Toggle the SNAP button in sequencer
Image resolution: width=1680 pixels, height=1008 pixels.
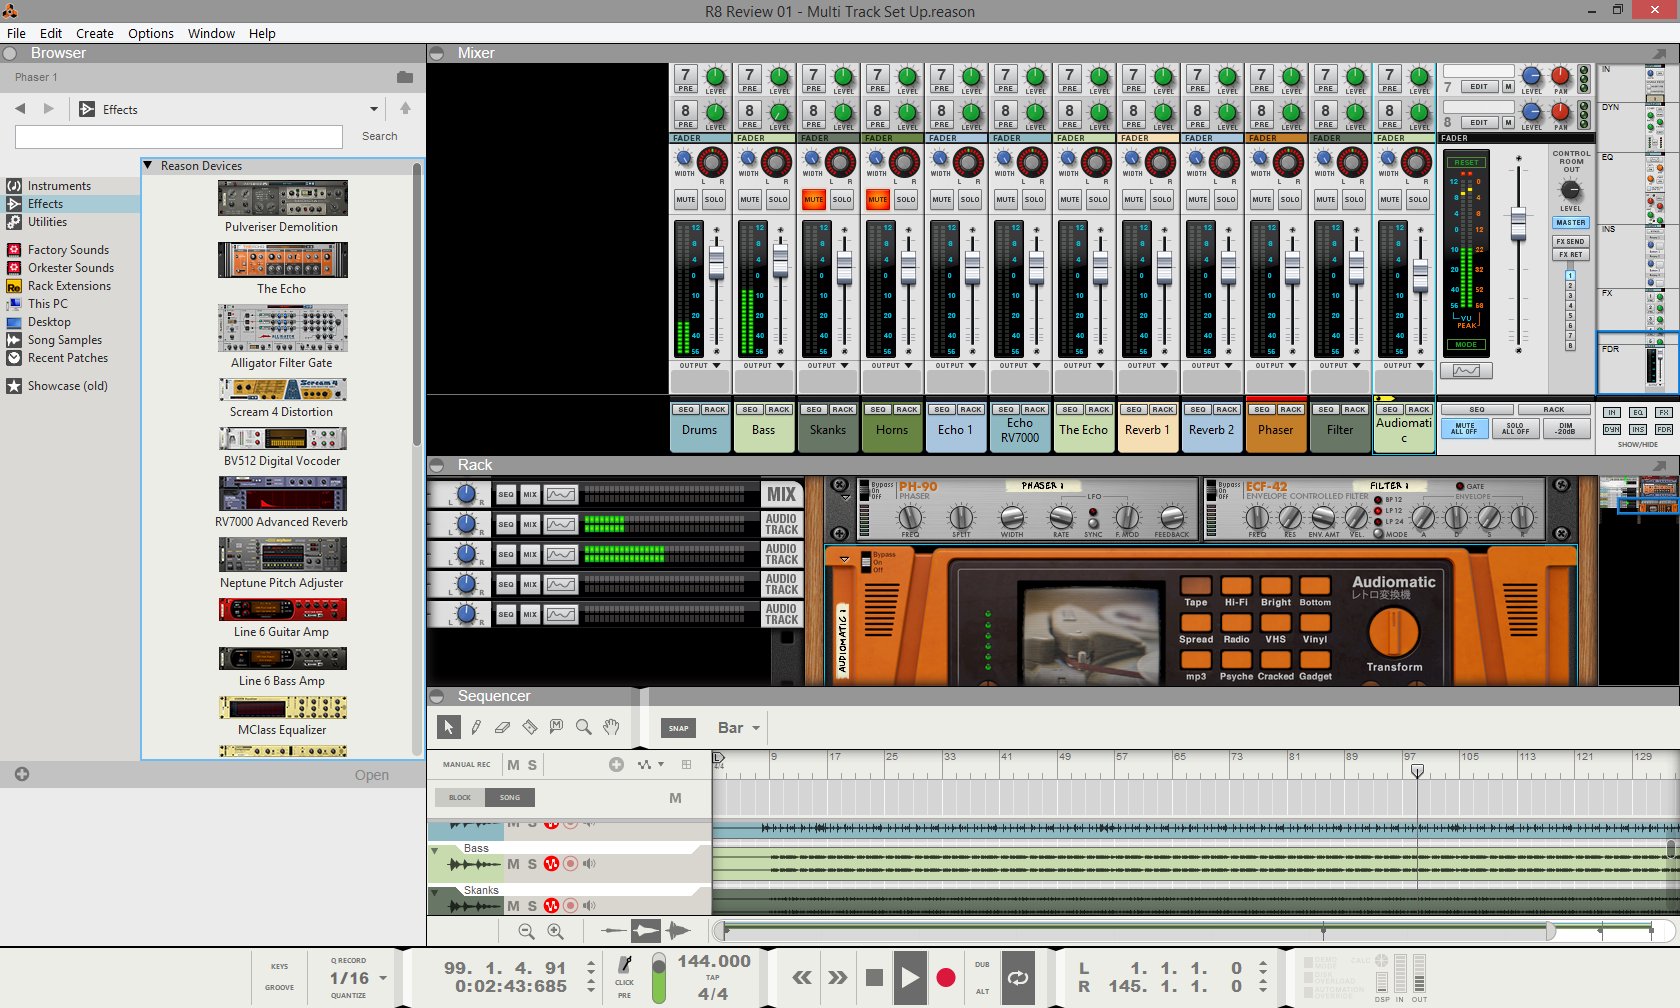coord(678,728)
